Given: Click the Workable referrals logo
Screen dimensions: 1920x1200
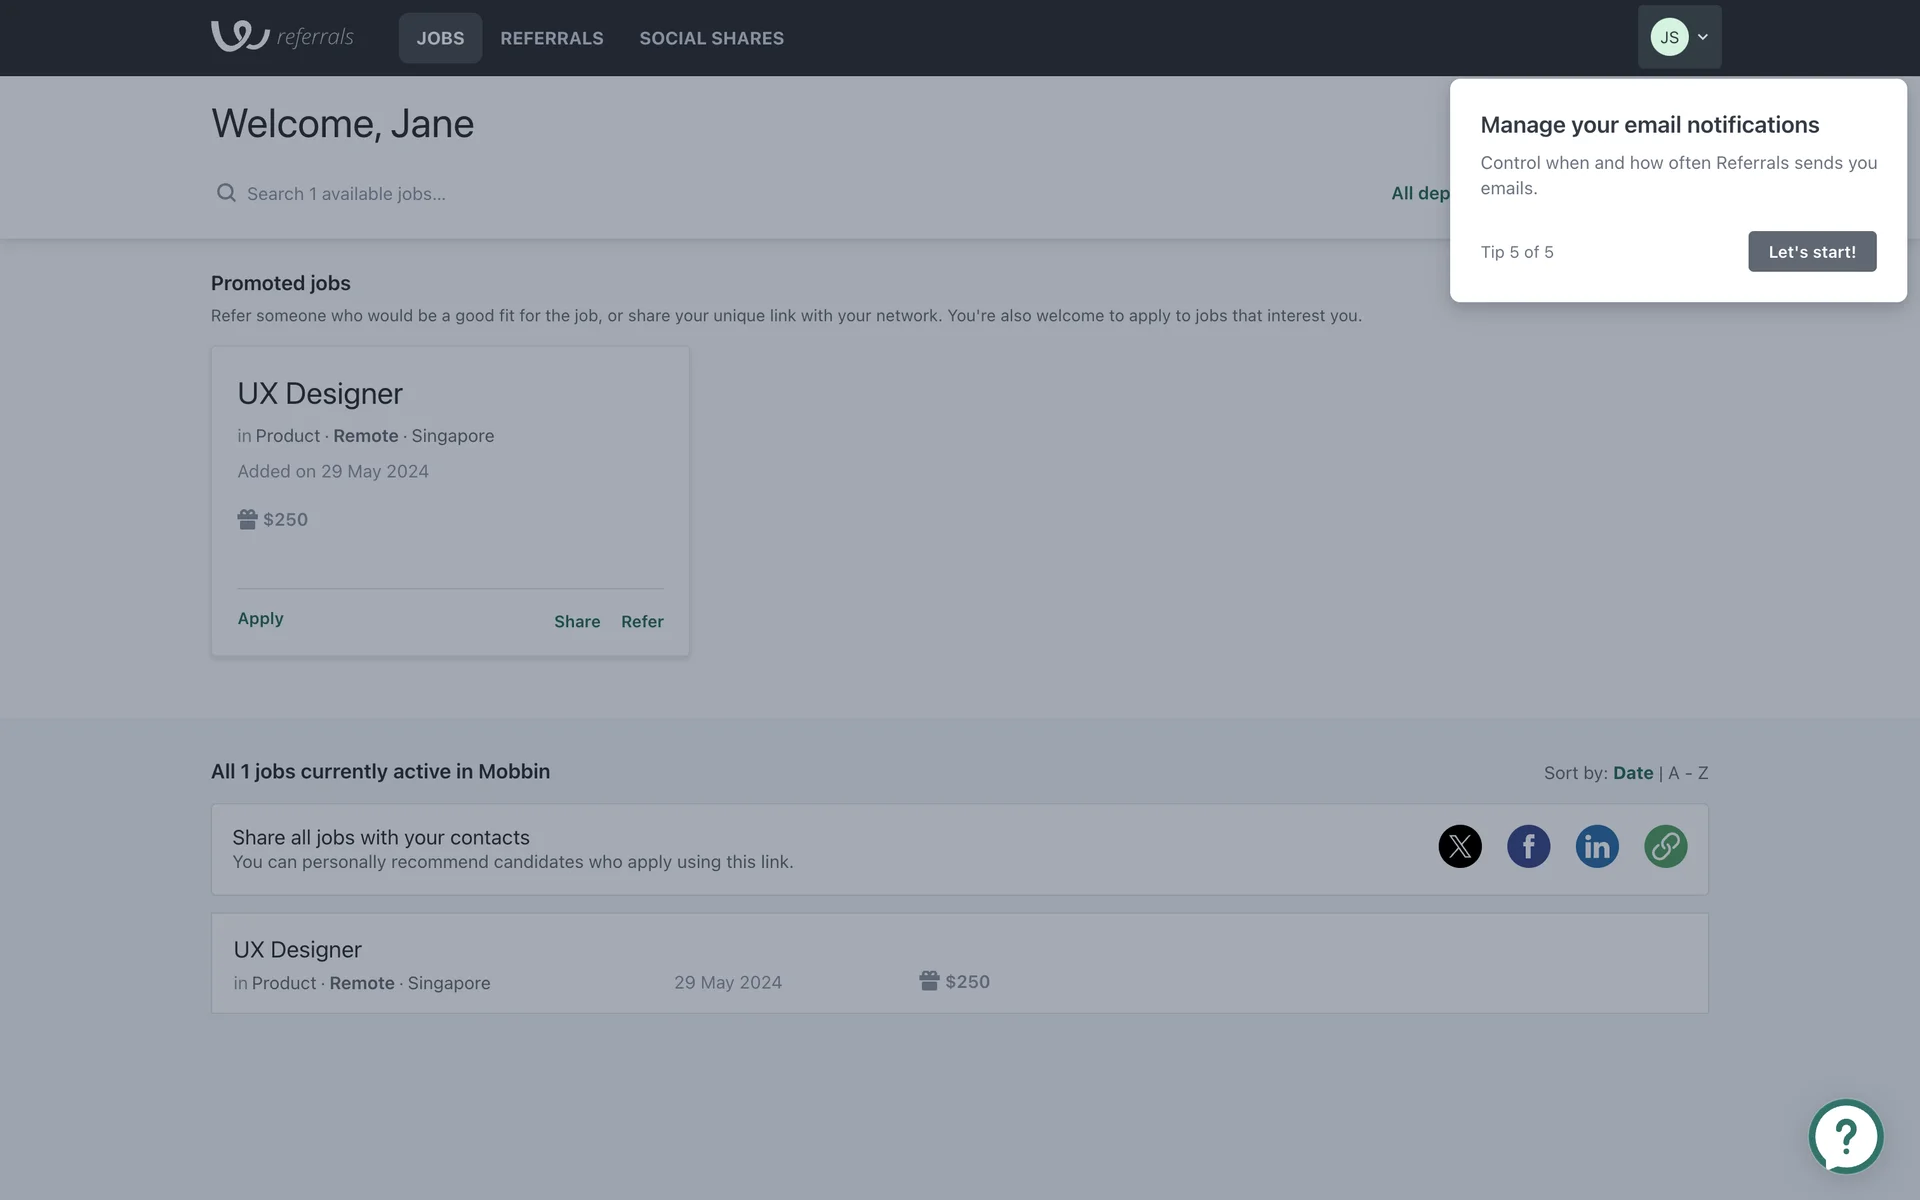Looking at the screenshot, I should 282,37.
